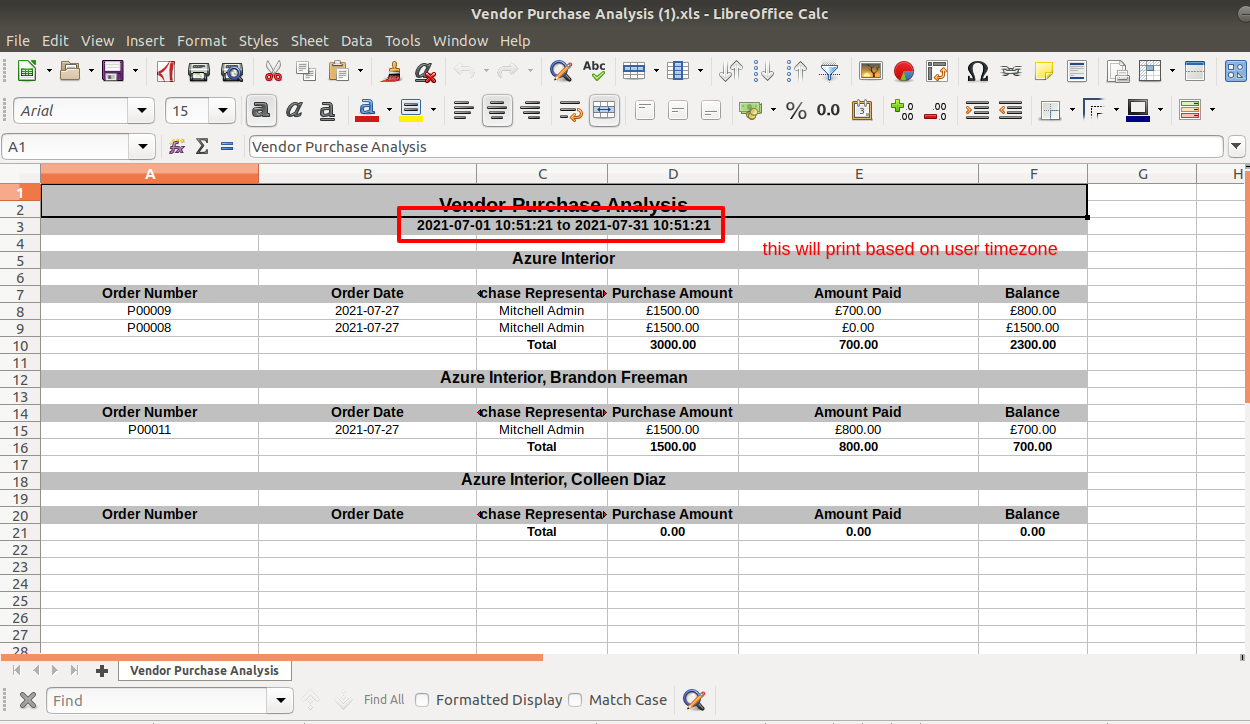Toggle Print Preview

232,71
